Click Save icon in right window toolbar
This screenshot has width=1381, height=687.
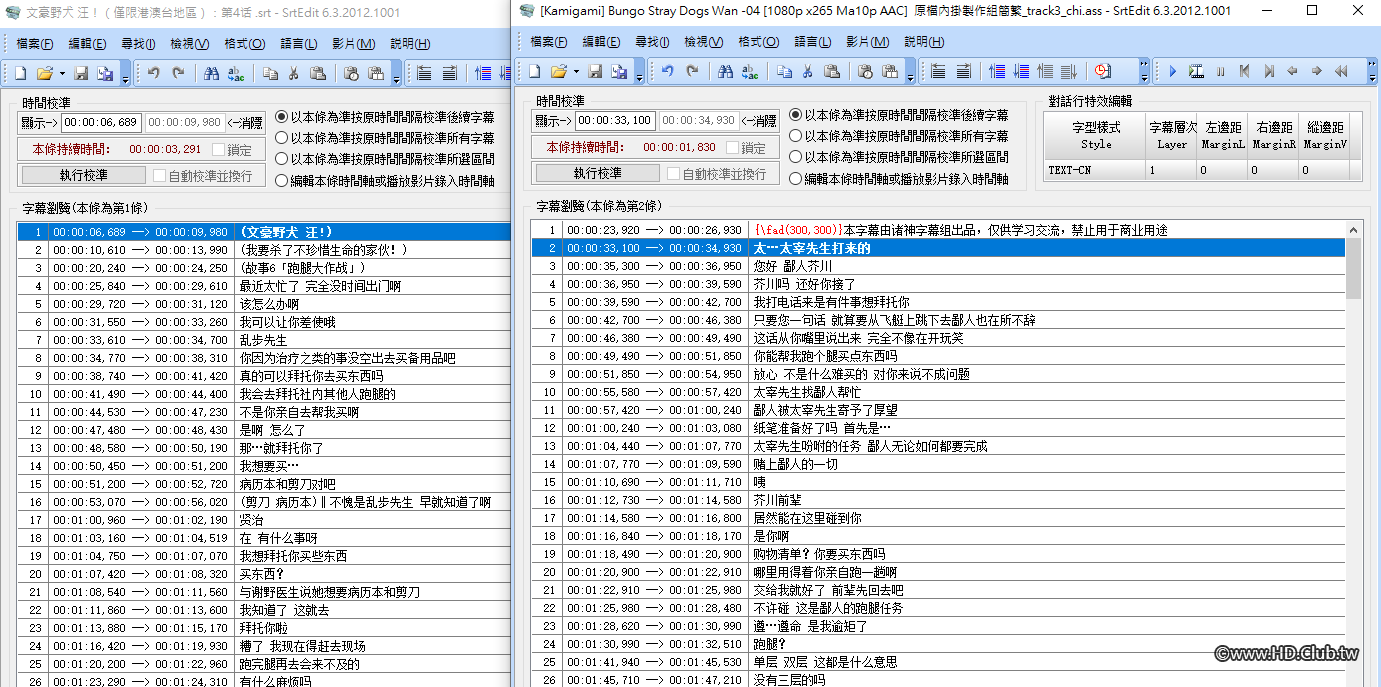coord(595,71)
